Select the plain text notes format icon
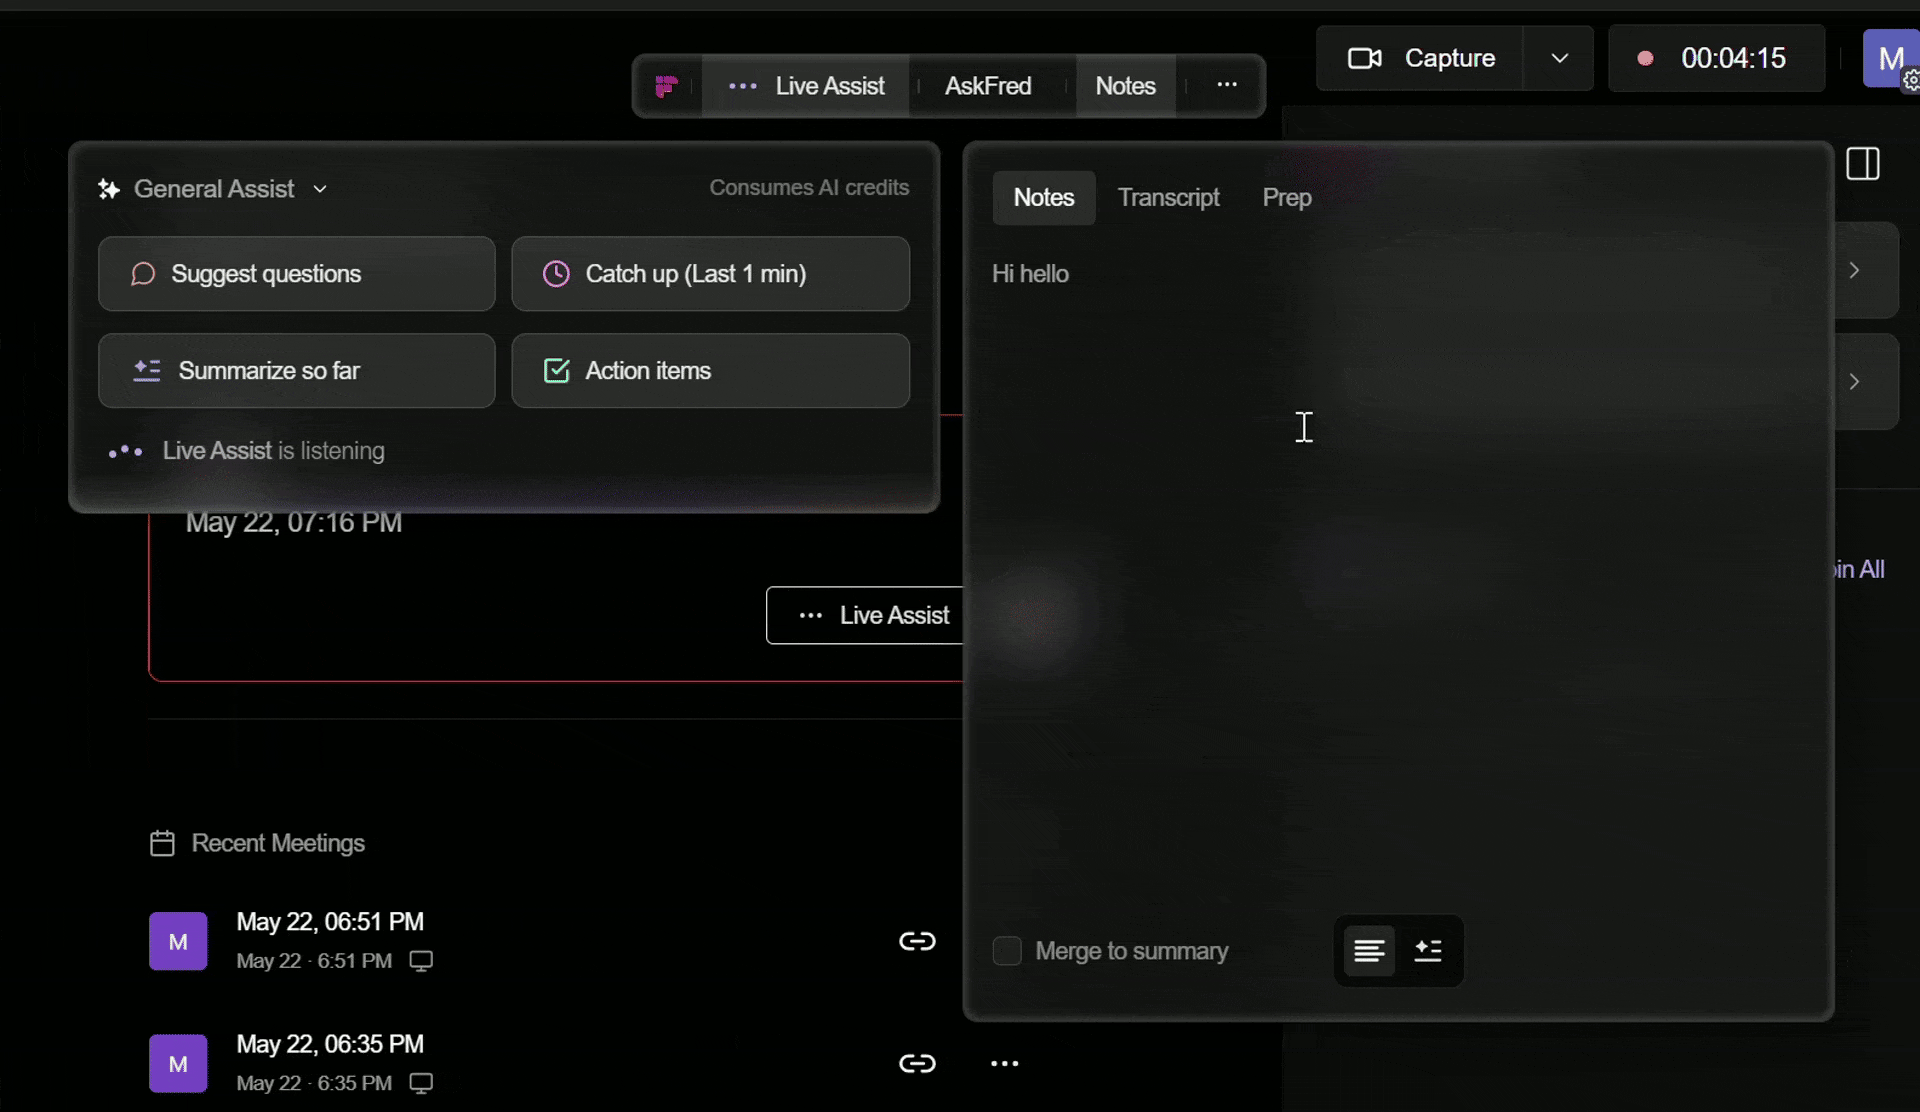This screenshot has height=1112, width=1920. click(x=1369, y=951)
